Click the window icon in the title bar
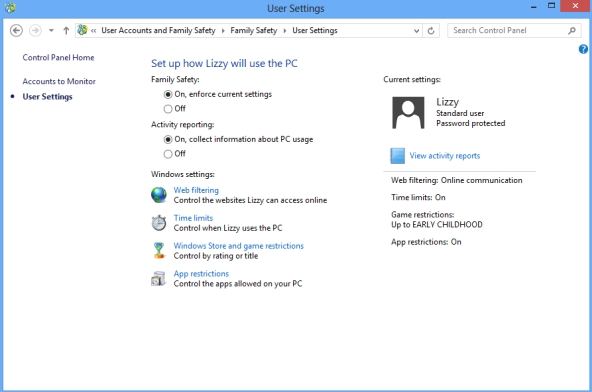The width and height of the screenshot is (592, 392). 10,8
